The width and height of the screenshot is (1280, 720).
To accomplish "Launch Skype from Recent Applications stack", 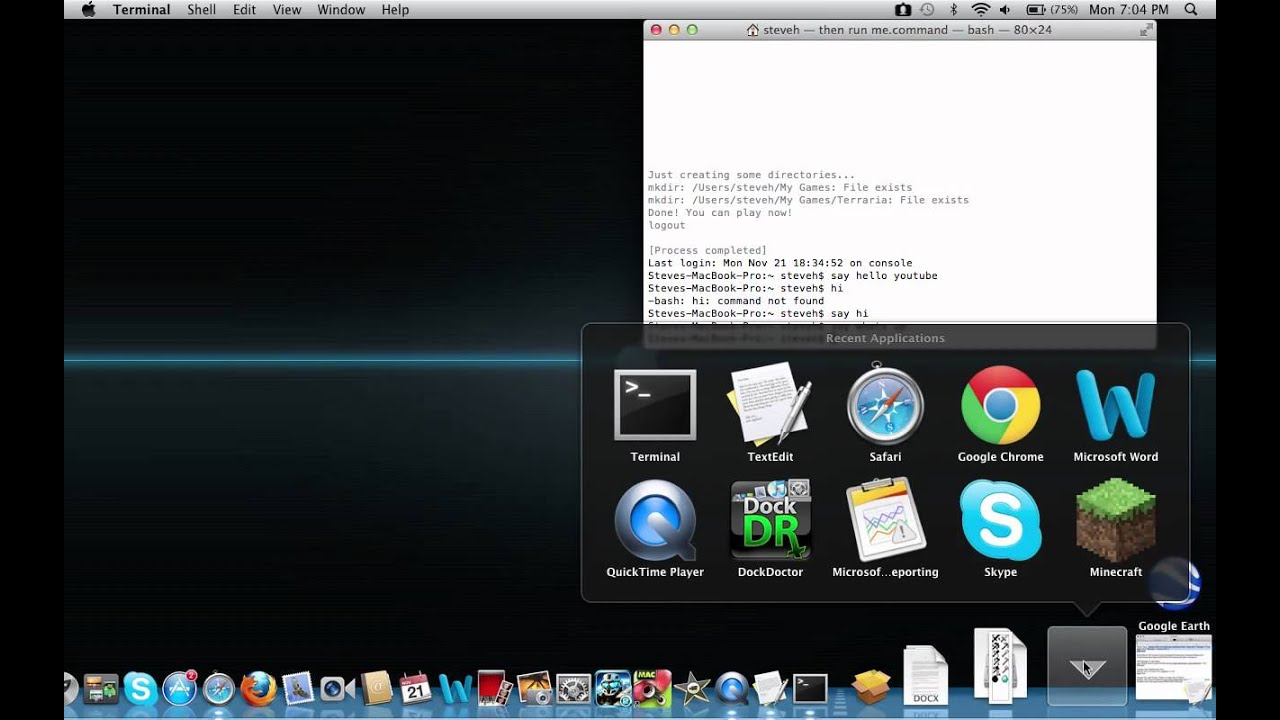I will [x=1000, y=520].
